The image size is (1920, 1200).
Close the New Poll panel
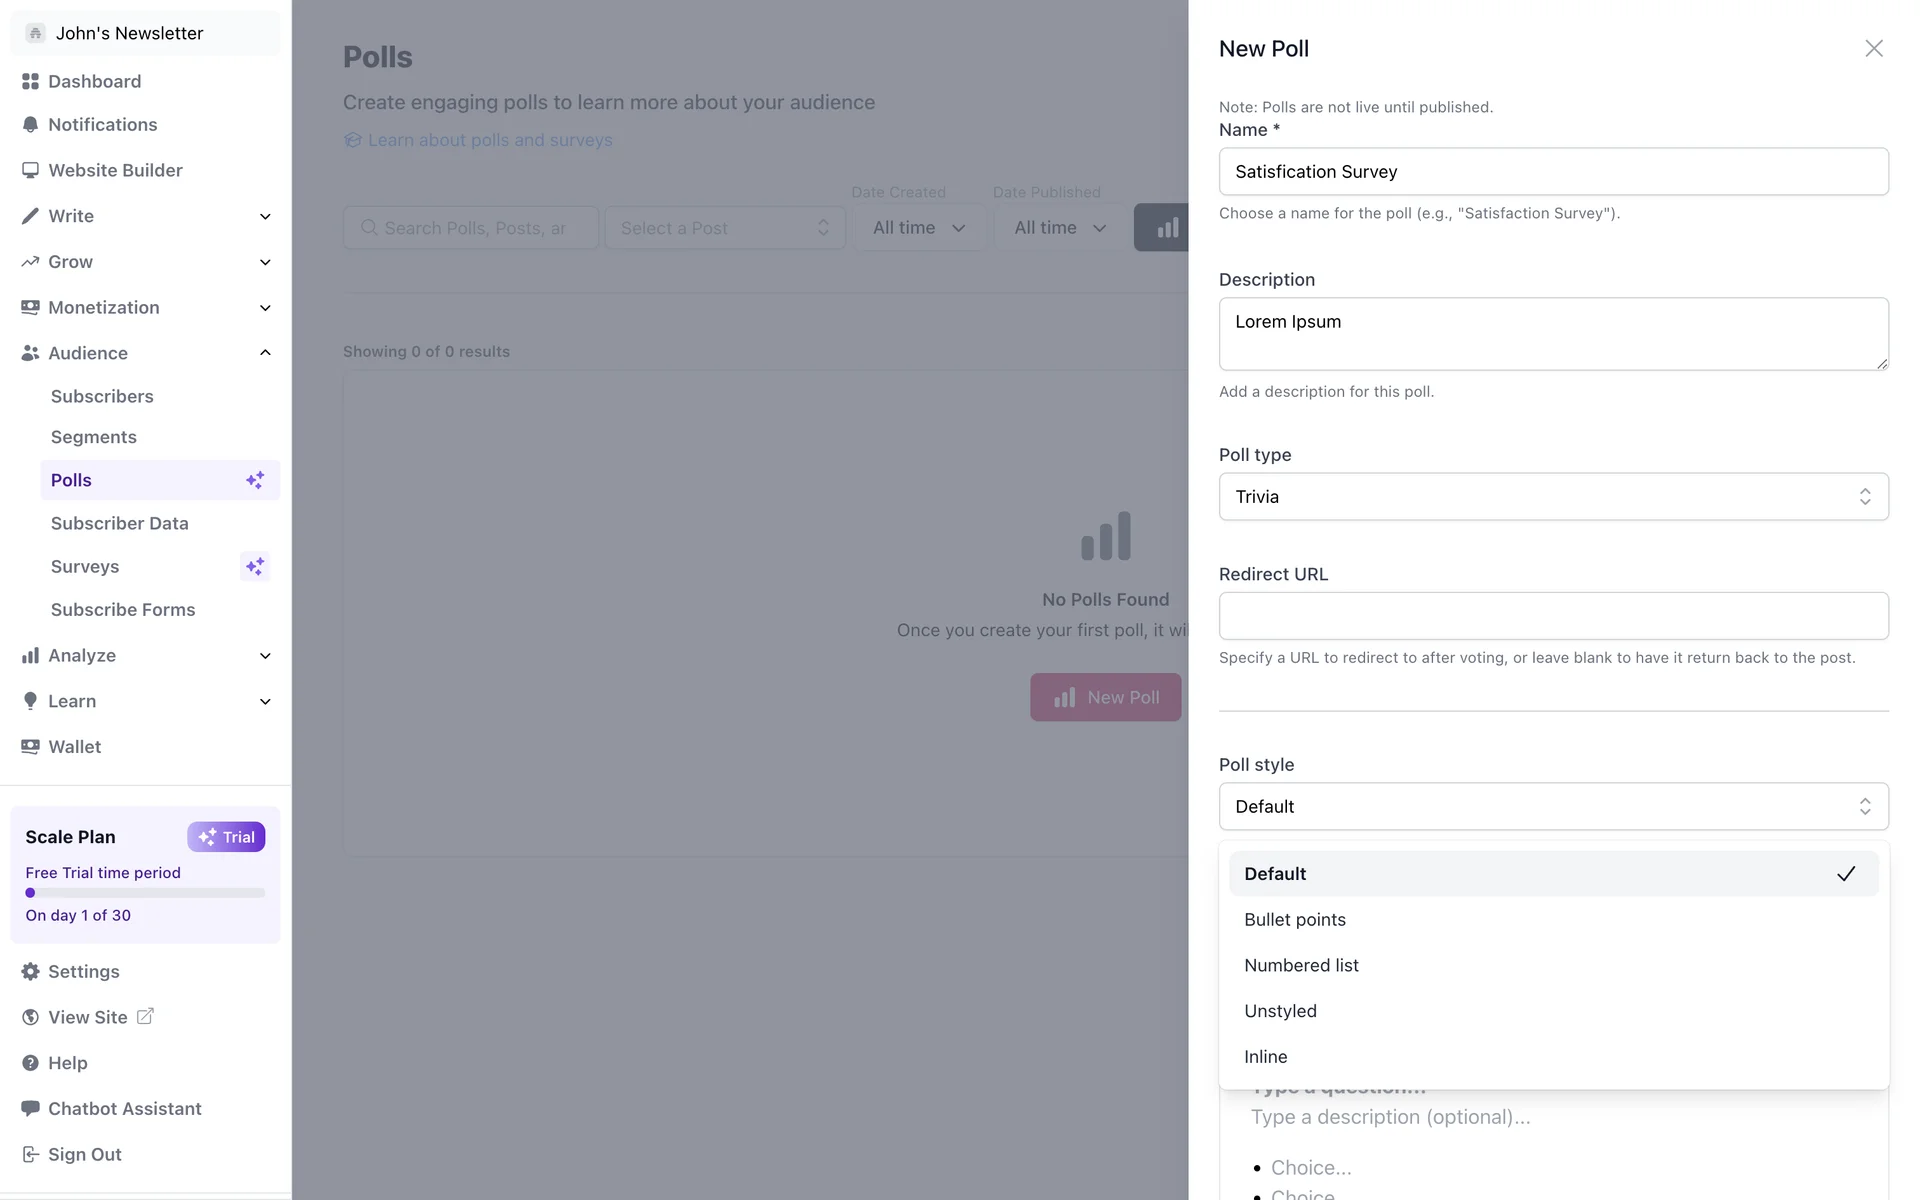1873,48
